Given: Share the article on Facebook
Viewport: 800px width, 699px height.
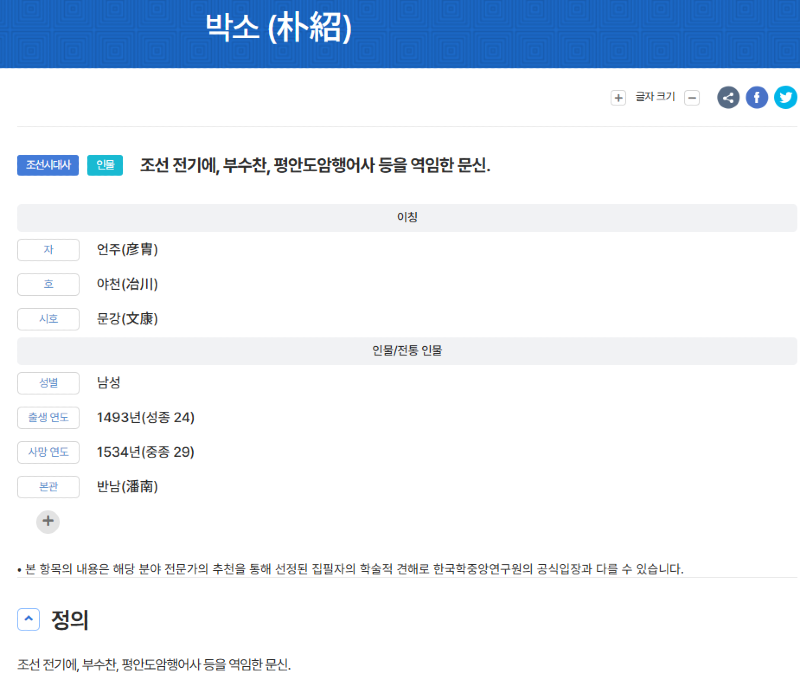Looking at the screenshot, I should pyautogui.click(x=757, y=97).
